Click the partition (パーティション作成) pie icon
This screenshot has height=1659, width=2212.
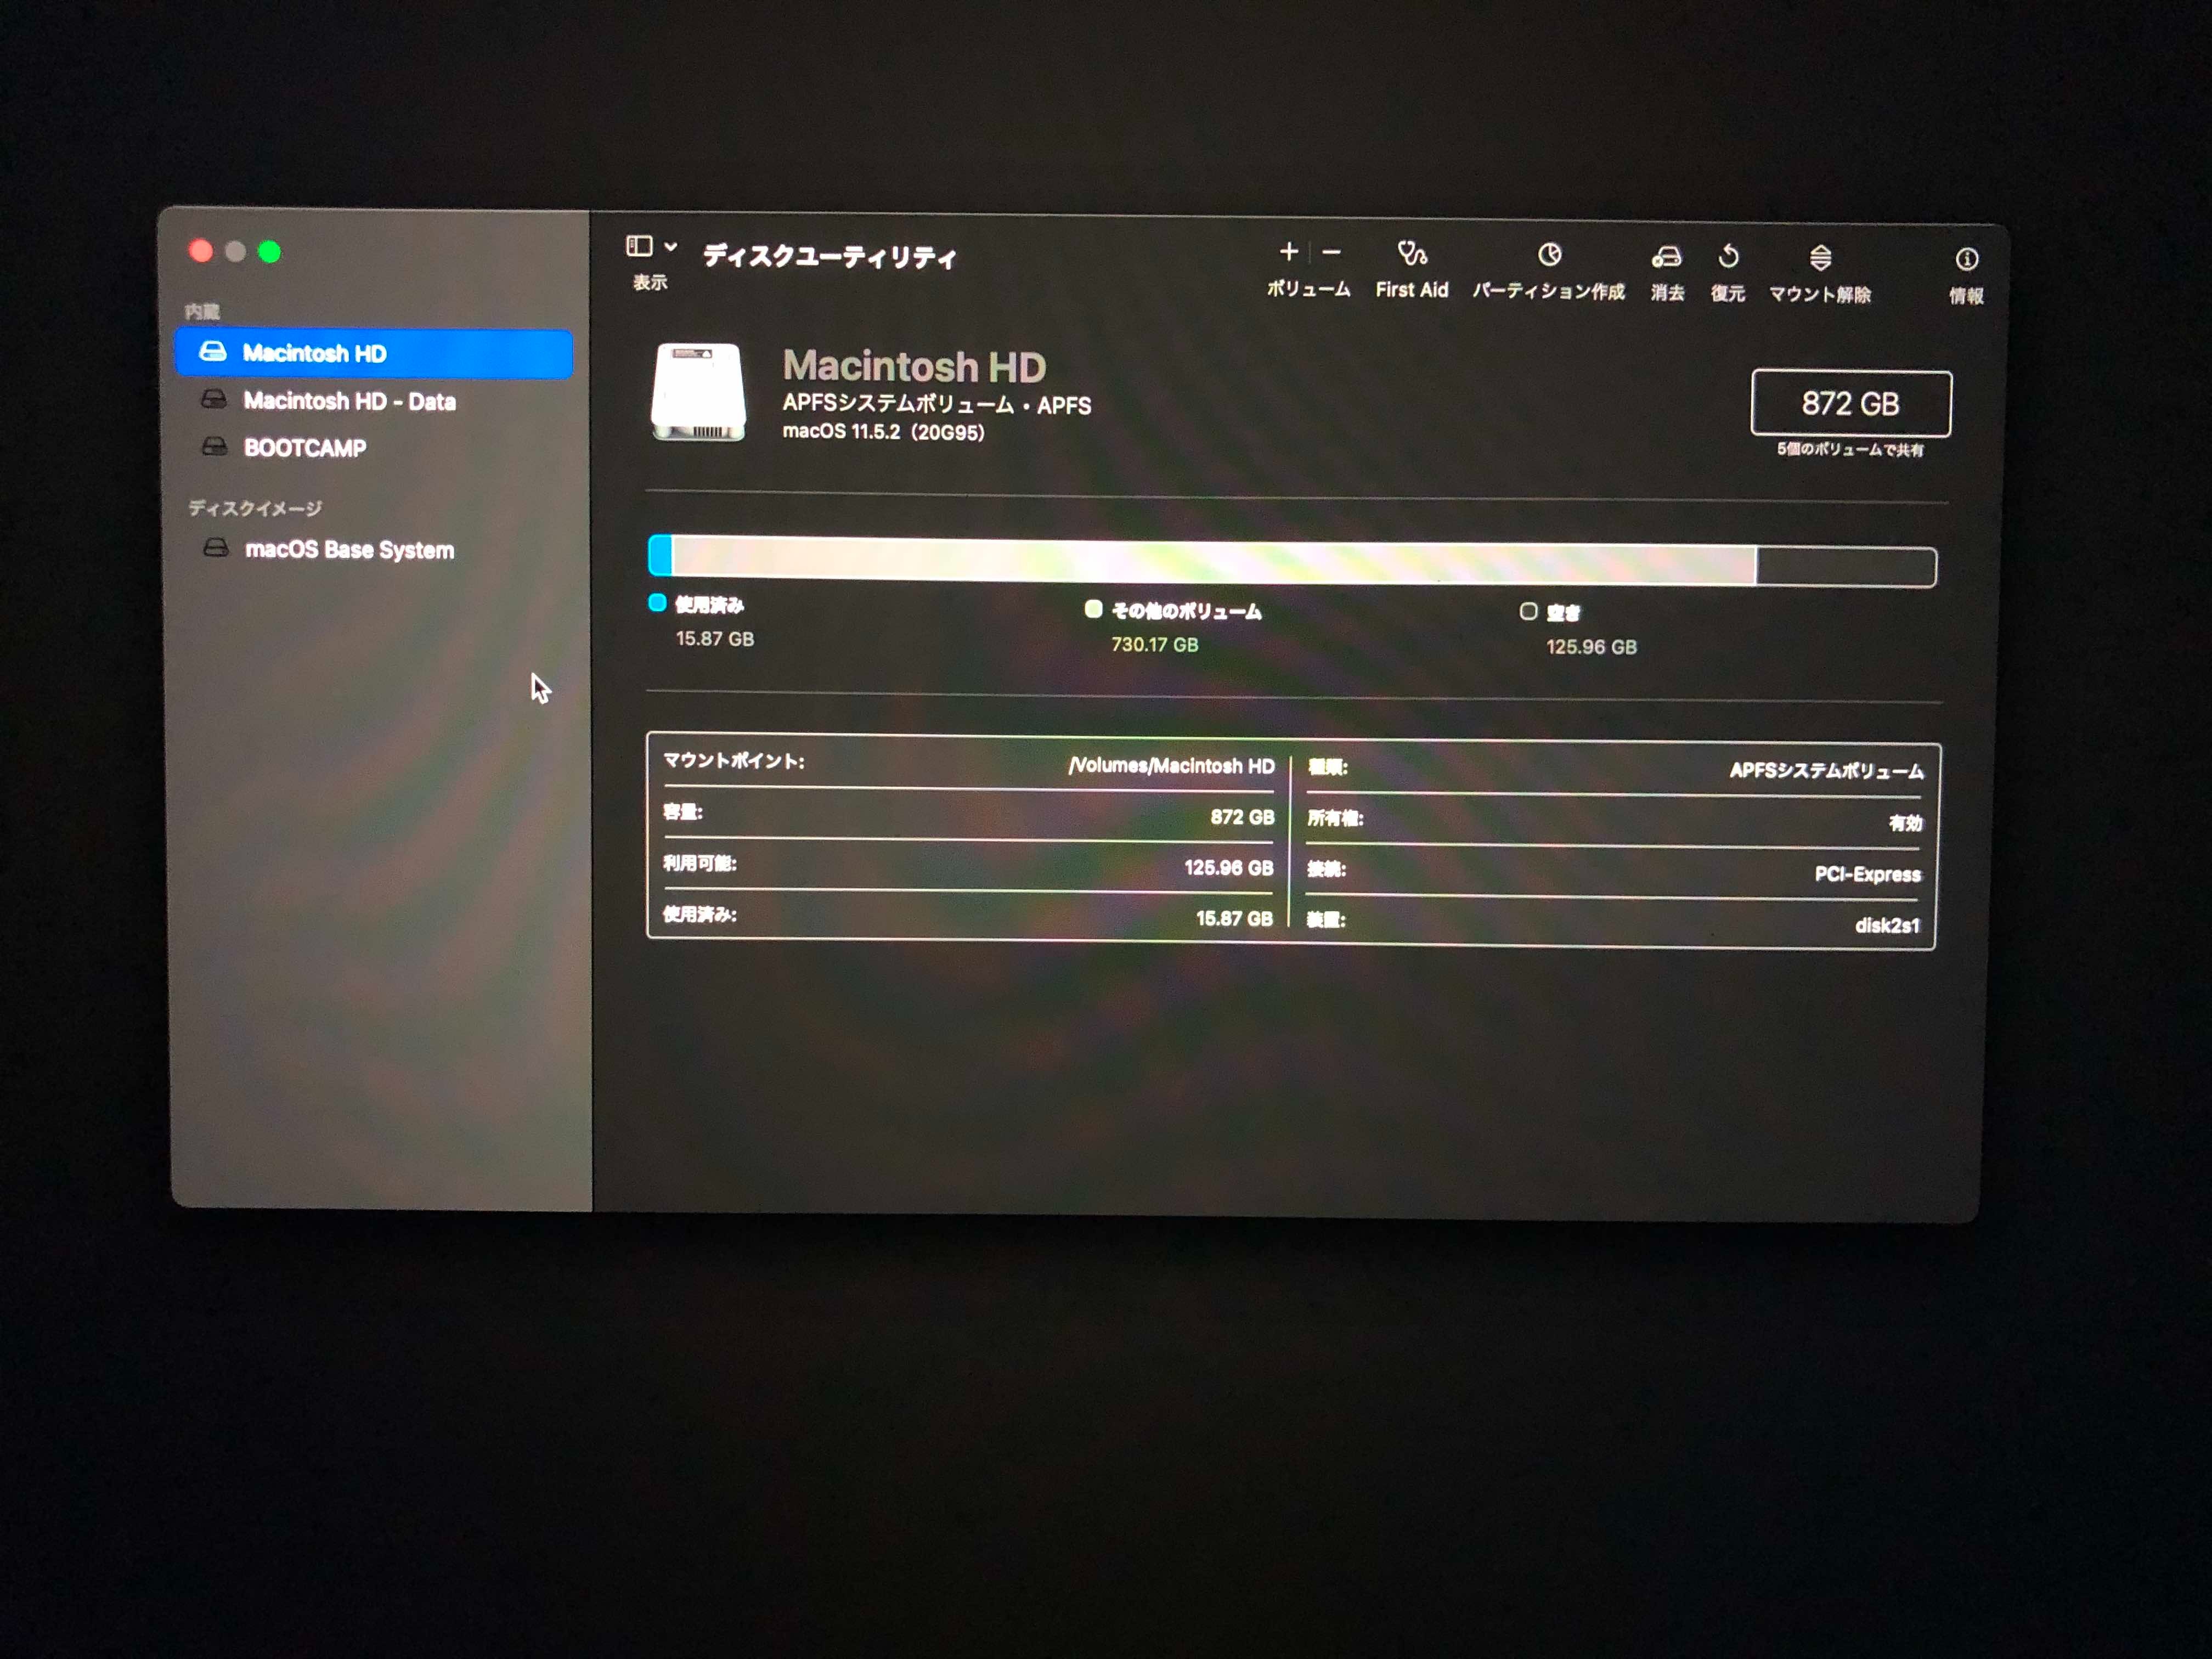point(1549,256)
